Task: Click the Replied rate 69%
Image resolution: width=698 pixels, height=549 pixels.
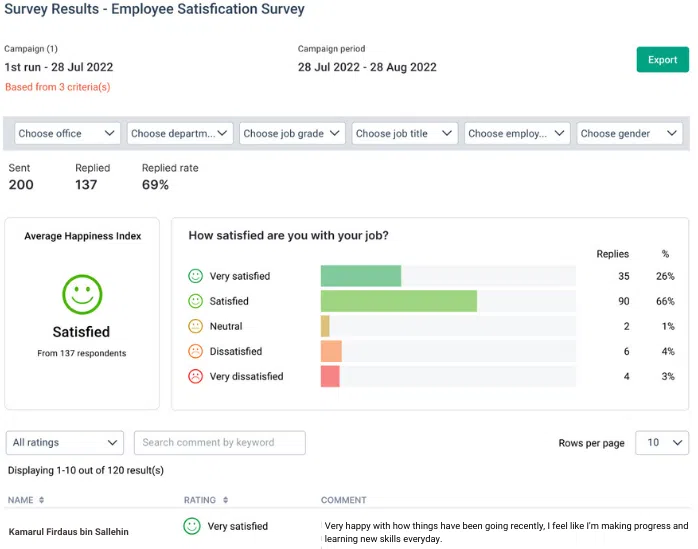Action: 155,185
